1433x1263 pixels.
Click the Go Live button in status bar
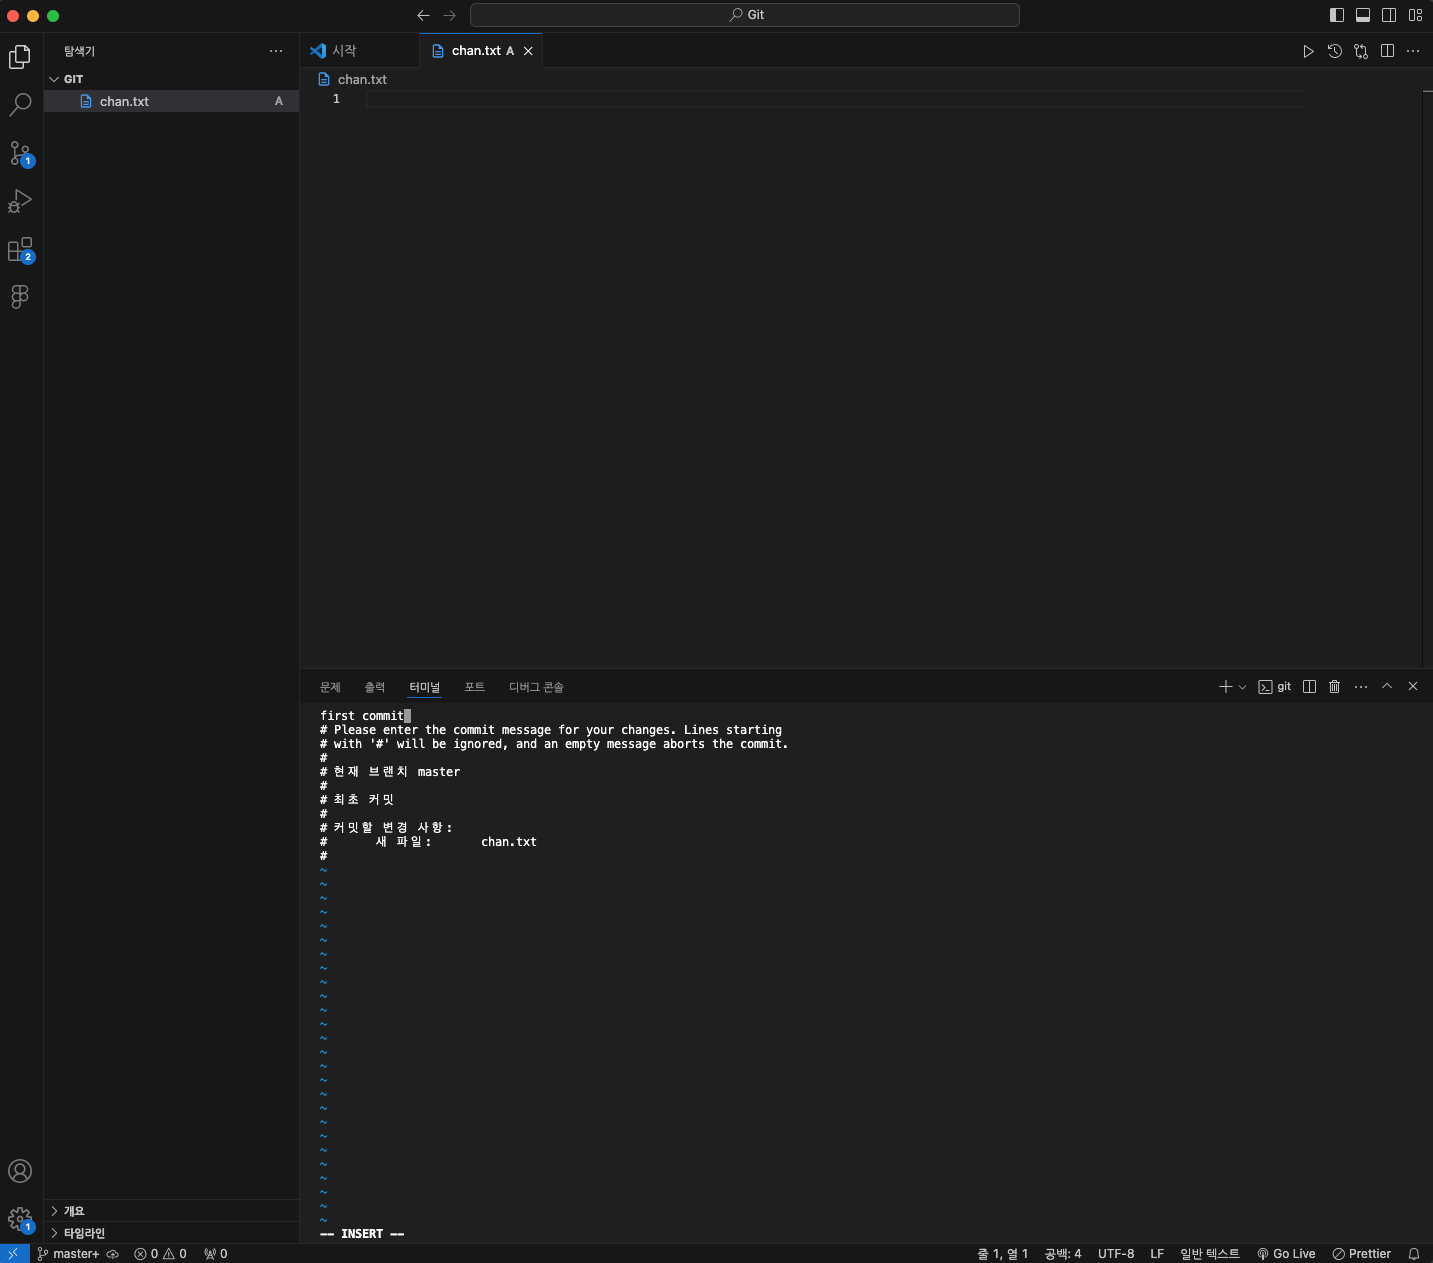pos(1287,1253)
